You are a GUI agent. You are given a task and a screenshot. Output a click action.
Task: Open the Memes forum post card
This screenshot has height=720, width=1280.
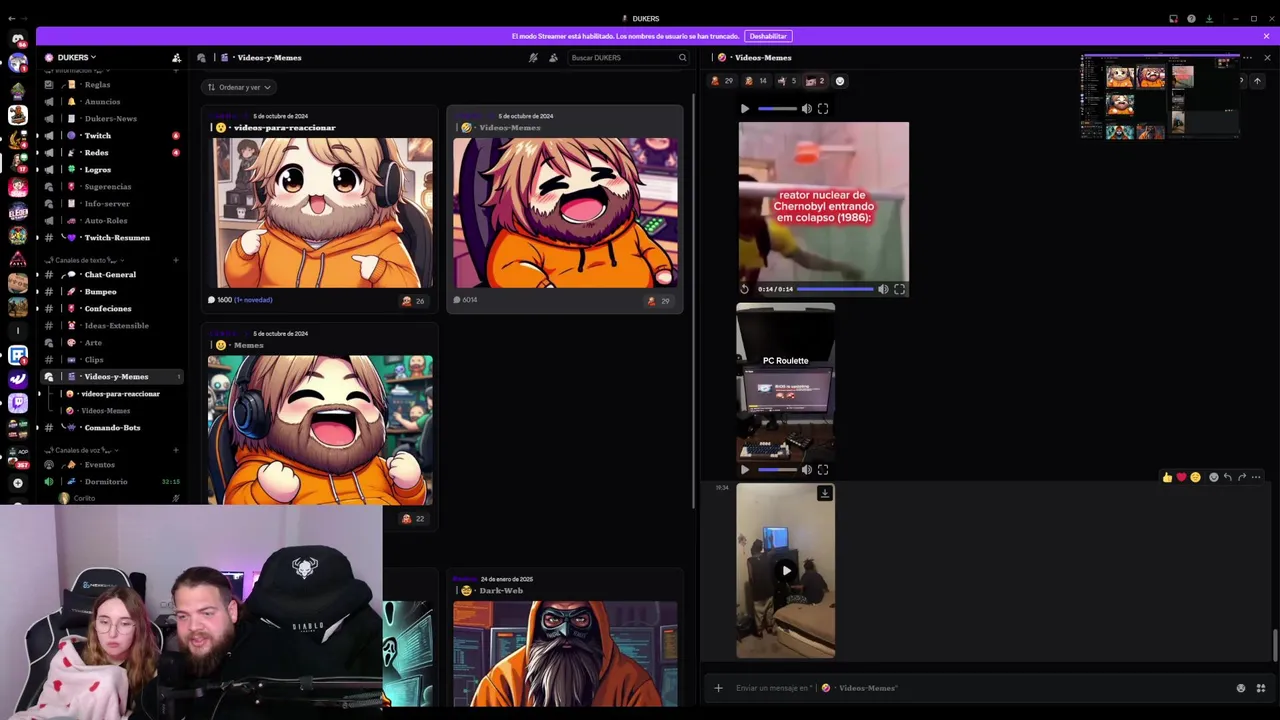[x=320, y=428]
